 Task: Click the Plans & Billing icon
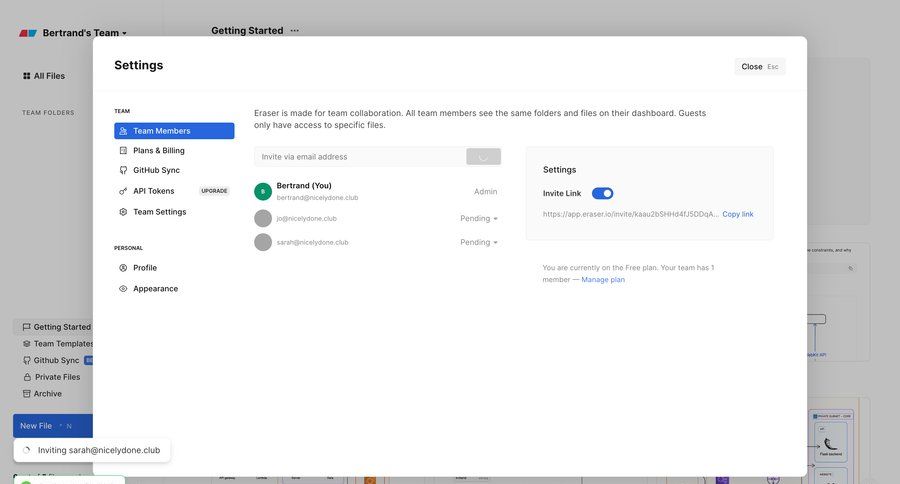[123, 150]
